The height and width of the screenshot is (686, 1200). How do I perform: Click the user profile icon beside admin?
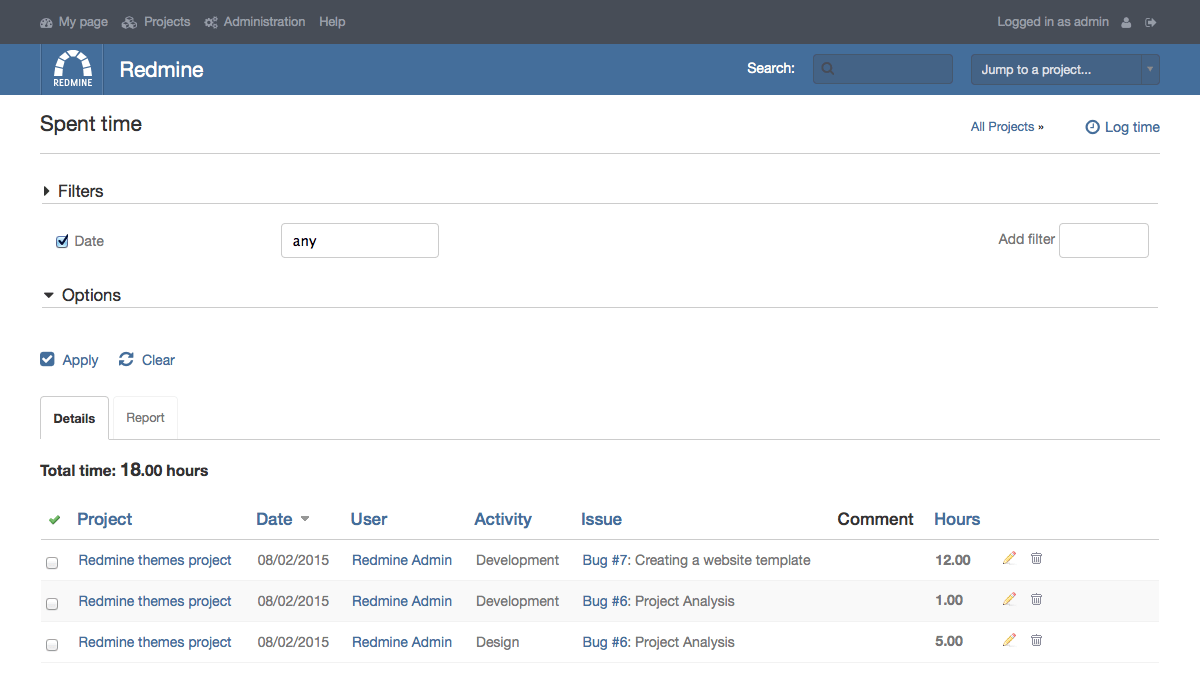coord(1127,22)
